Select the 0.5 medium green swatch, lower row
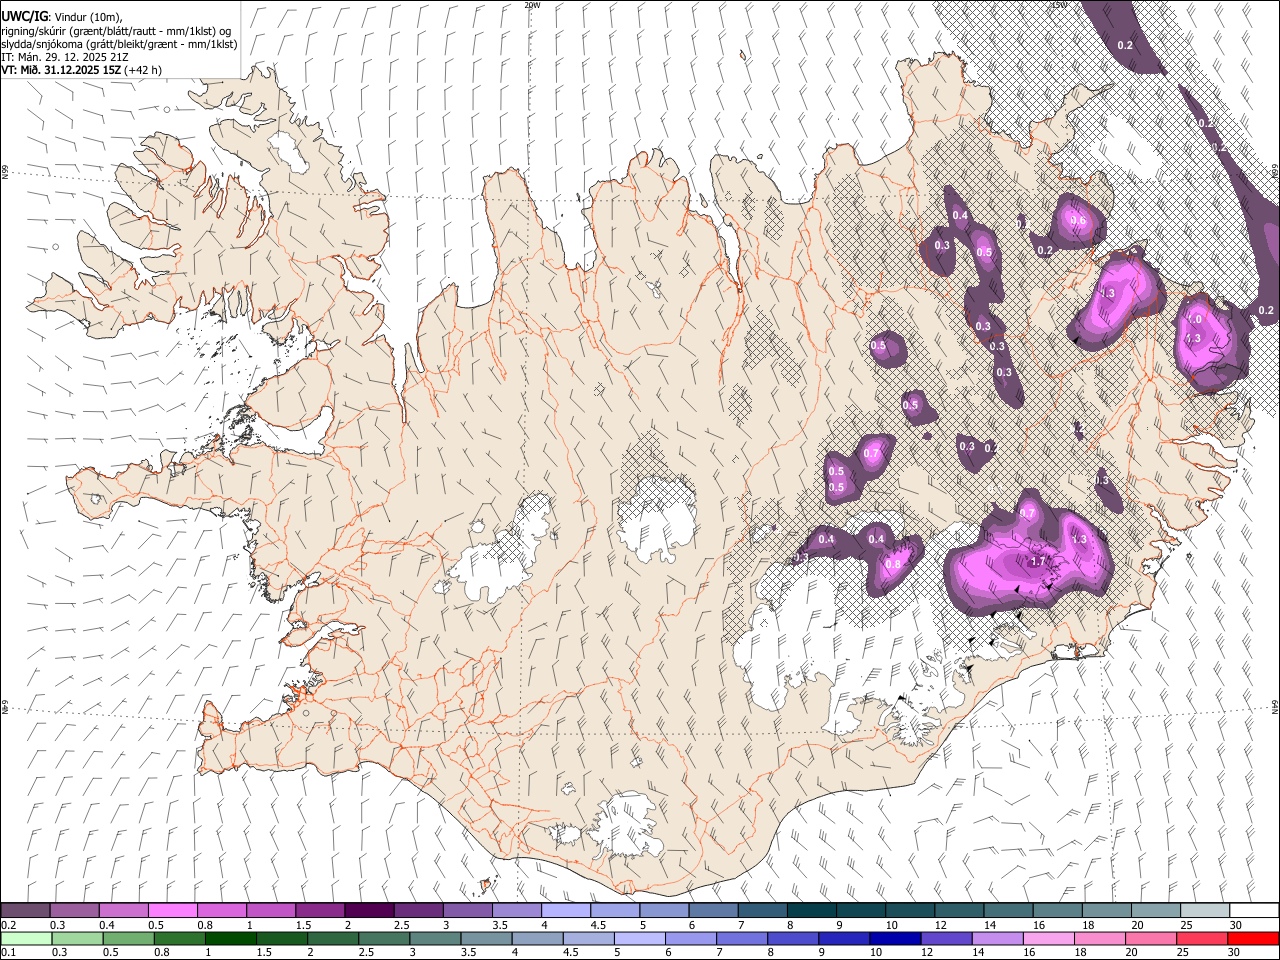 tap(128, 938)
